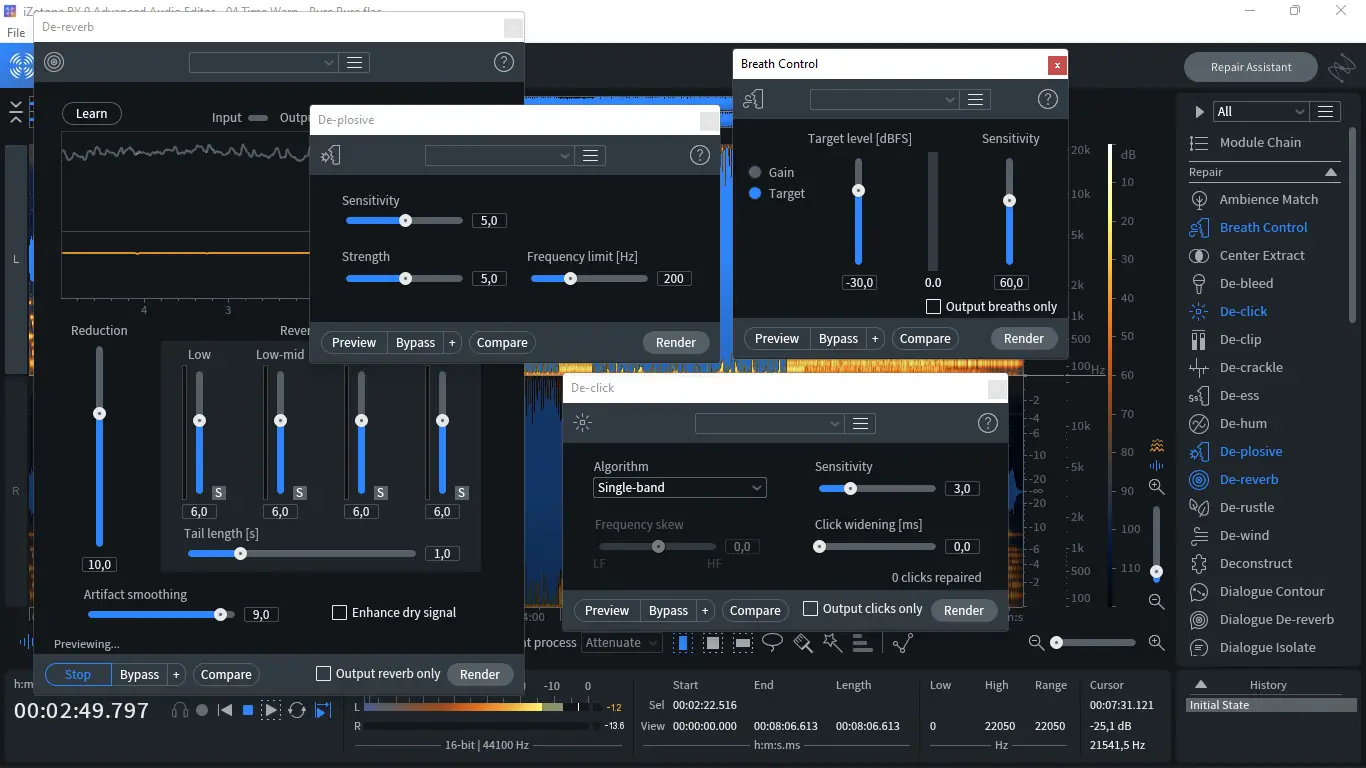Select the Lasso selection tool
The image size is (1366, 768).
[x=773, y=642]
